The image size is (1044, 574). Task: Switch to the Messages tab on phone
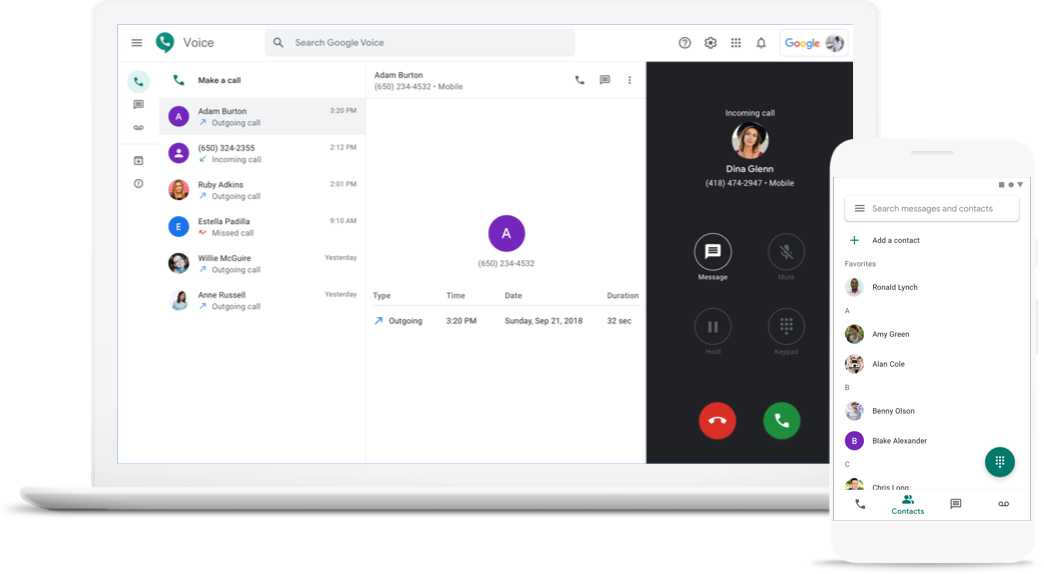click(x=955, y=504)
